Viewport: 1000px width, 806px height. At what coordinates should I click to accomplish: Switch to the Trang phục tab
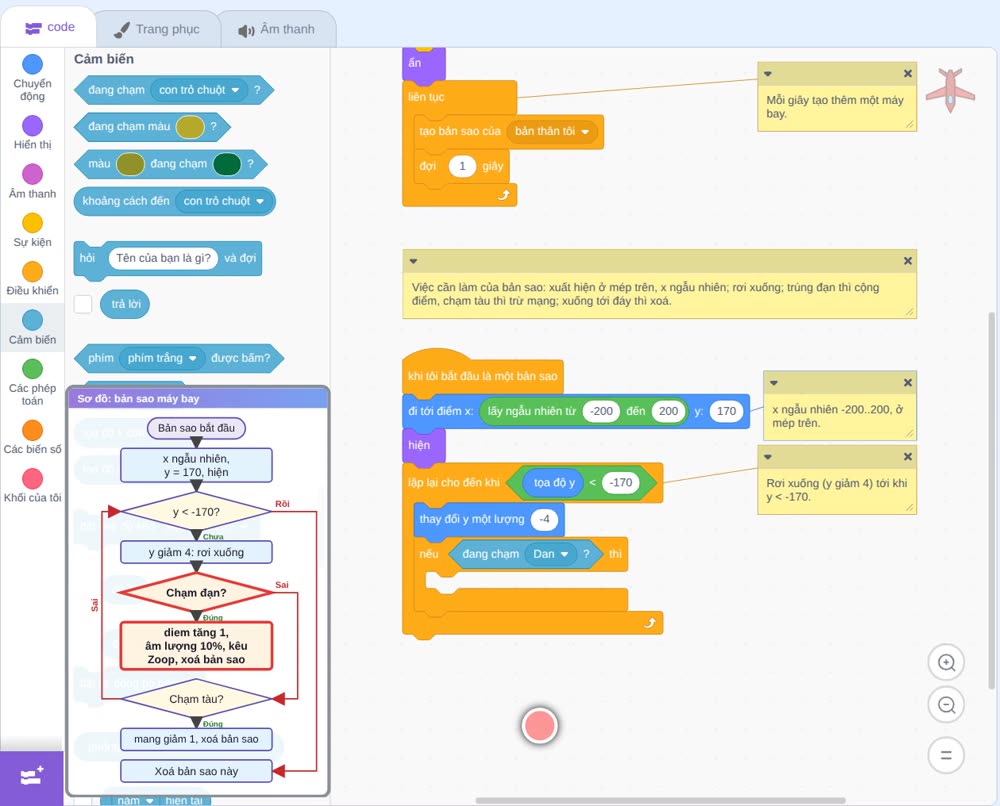[x=157, y=29]
